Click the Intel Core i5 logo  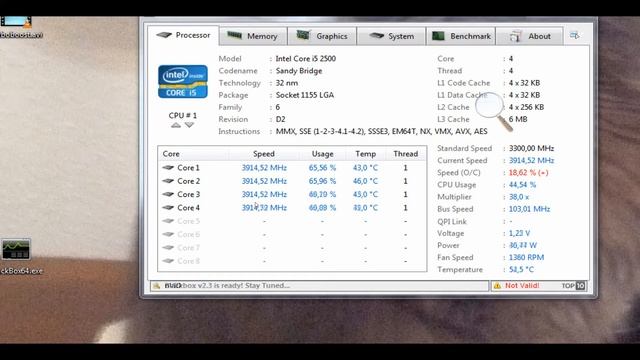183,82
